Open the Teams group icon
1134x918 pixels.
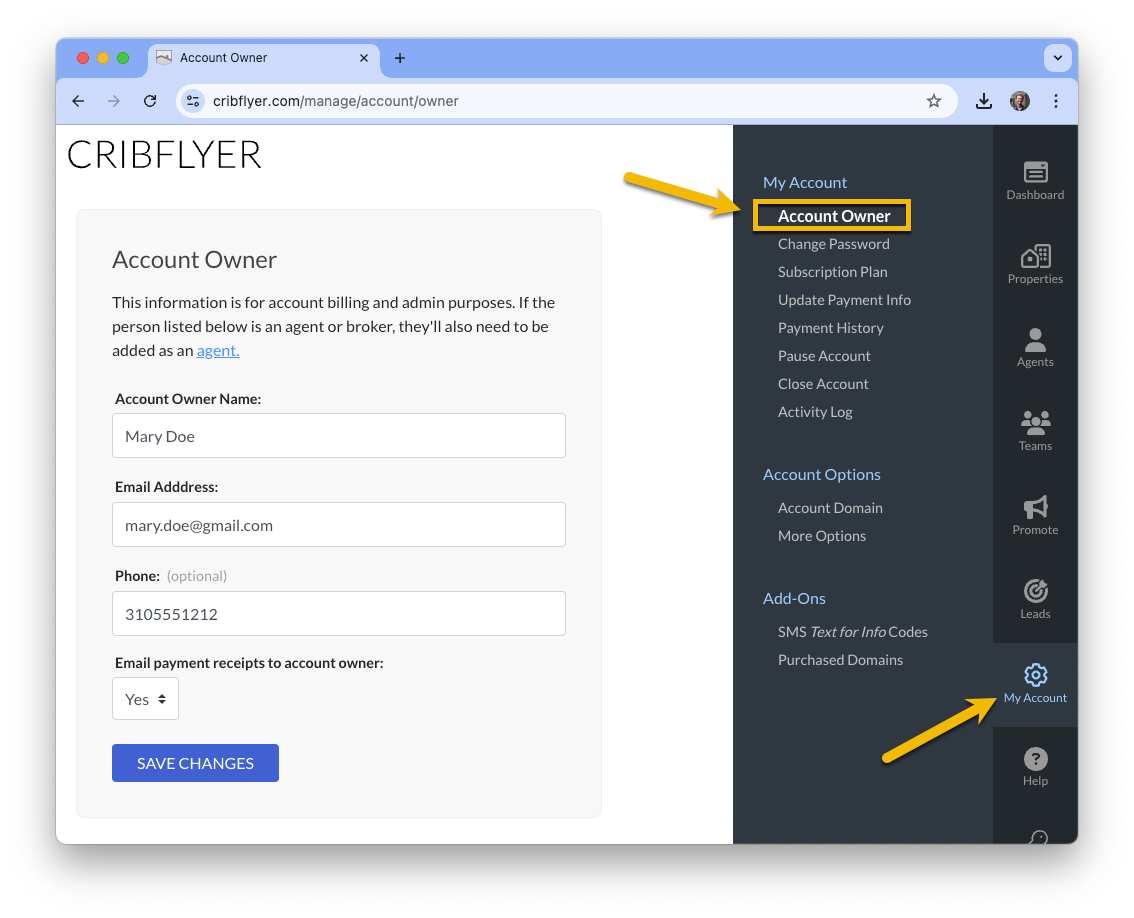coord(1035,422)
